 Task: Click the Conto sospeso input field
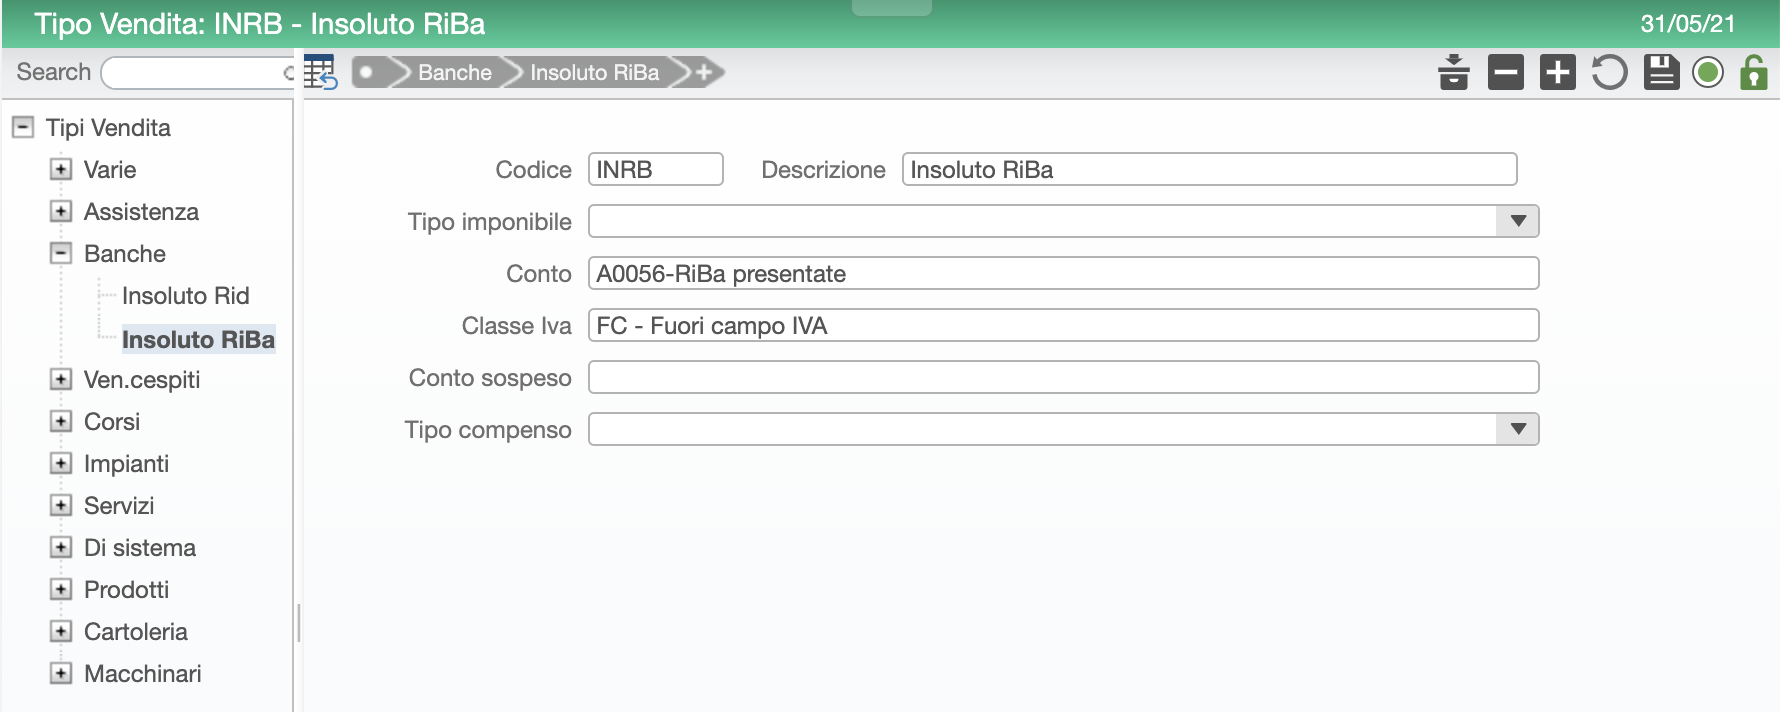coord(1063,377)
